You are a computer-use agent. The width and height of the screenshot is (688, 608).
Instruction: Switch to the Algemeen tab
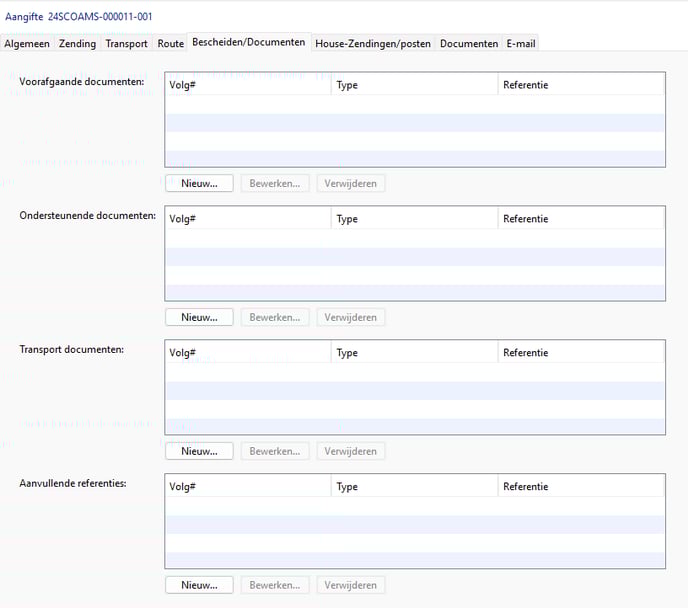click(x=27, y=43)
